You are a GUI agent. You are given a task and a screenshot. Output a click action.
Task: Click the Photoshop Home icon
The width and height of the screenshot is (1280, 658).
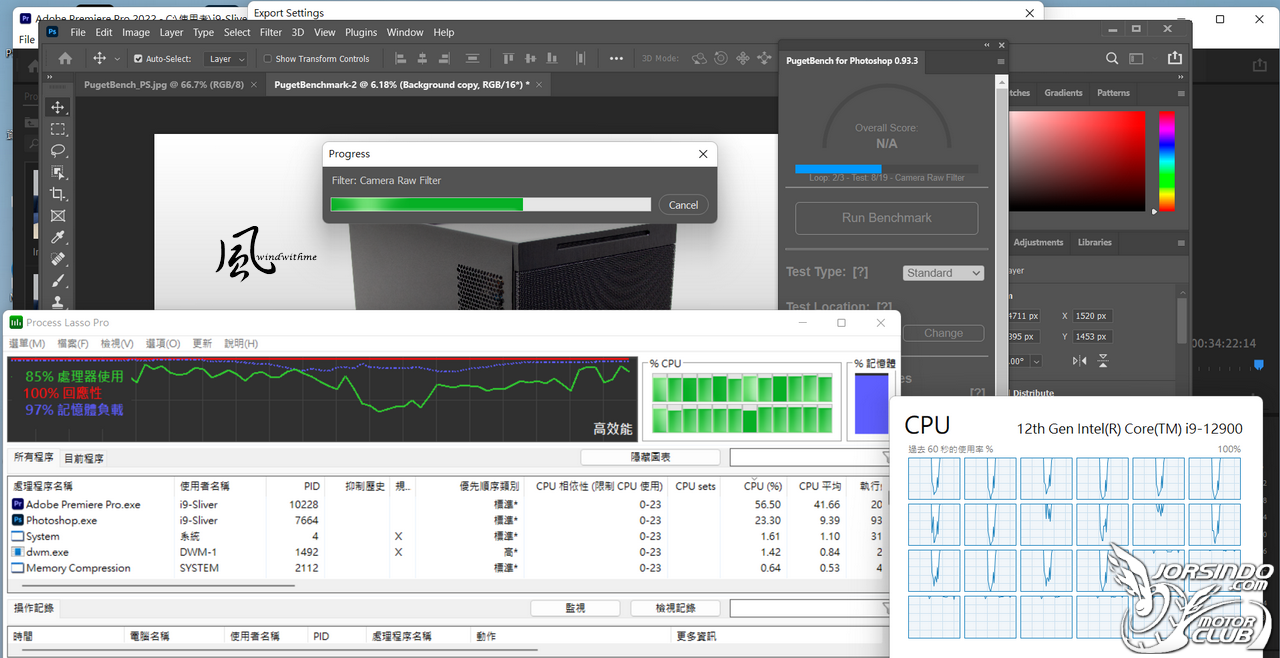65,59
